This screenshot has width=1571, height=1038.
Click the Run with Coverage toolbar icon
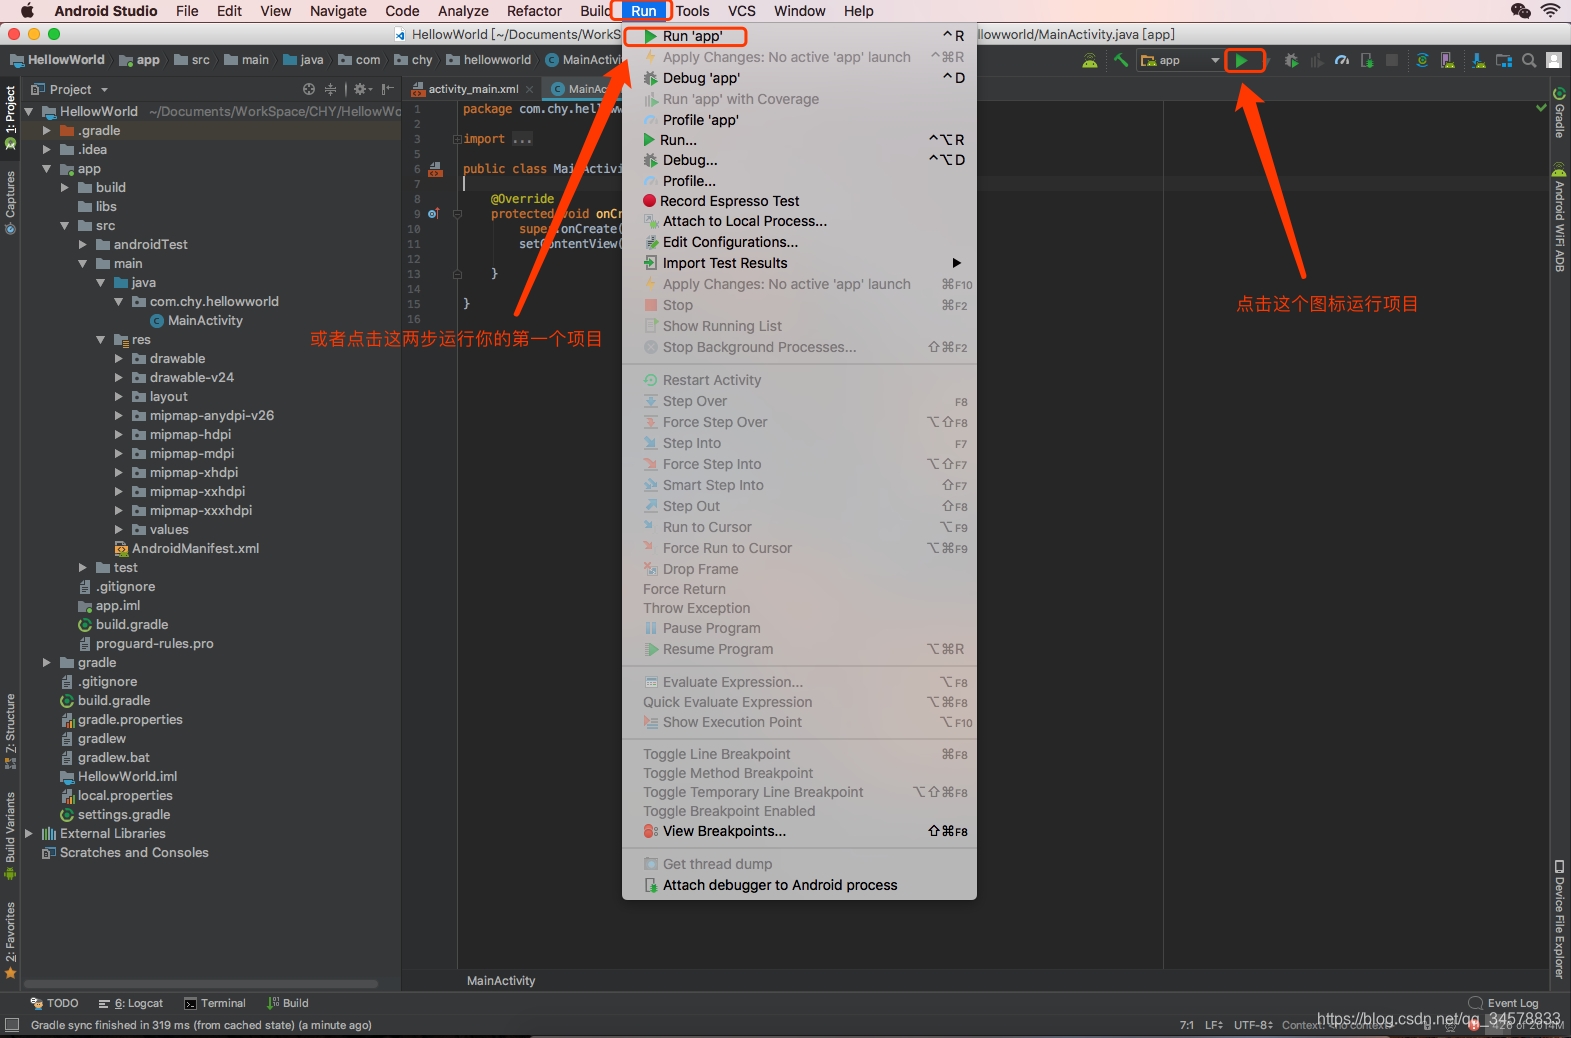pyautogui.click(x=1317, y=60)
